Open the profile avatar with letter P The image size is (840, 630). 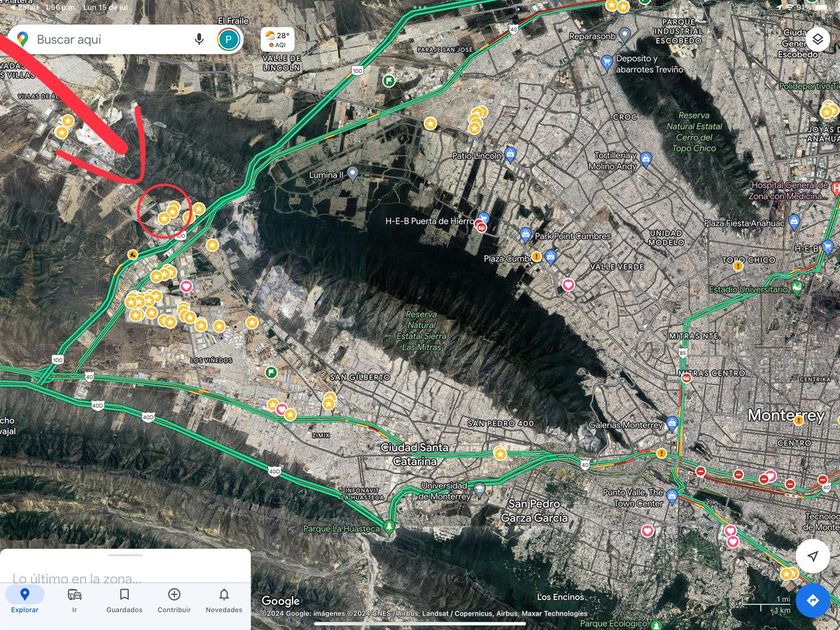coord(228,39)
